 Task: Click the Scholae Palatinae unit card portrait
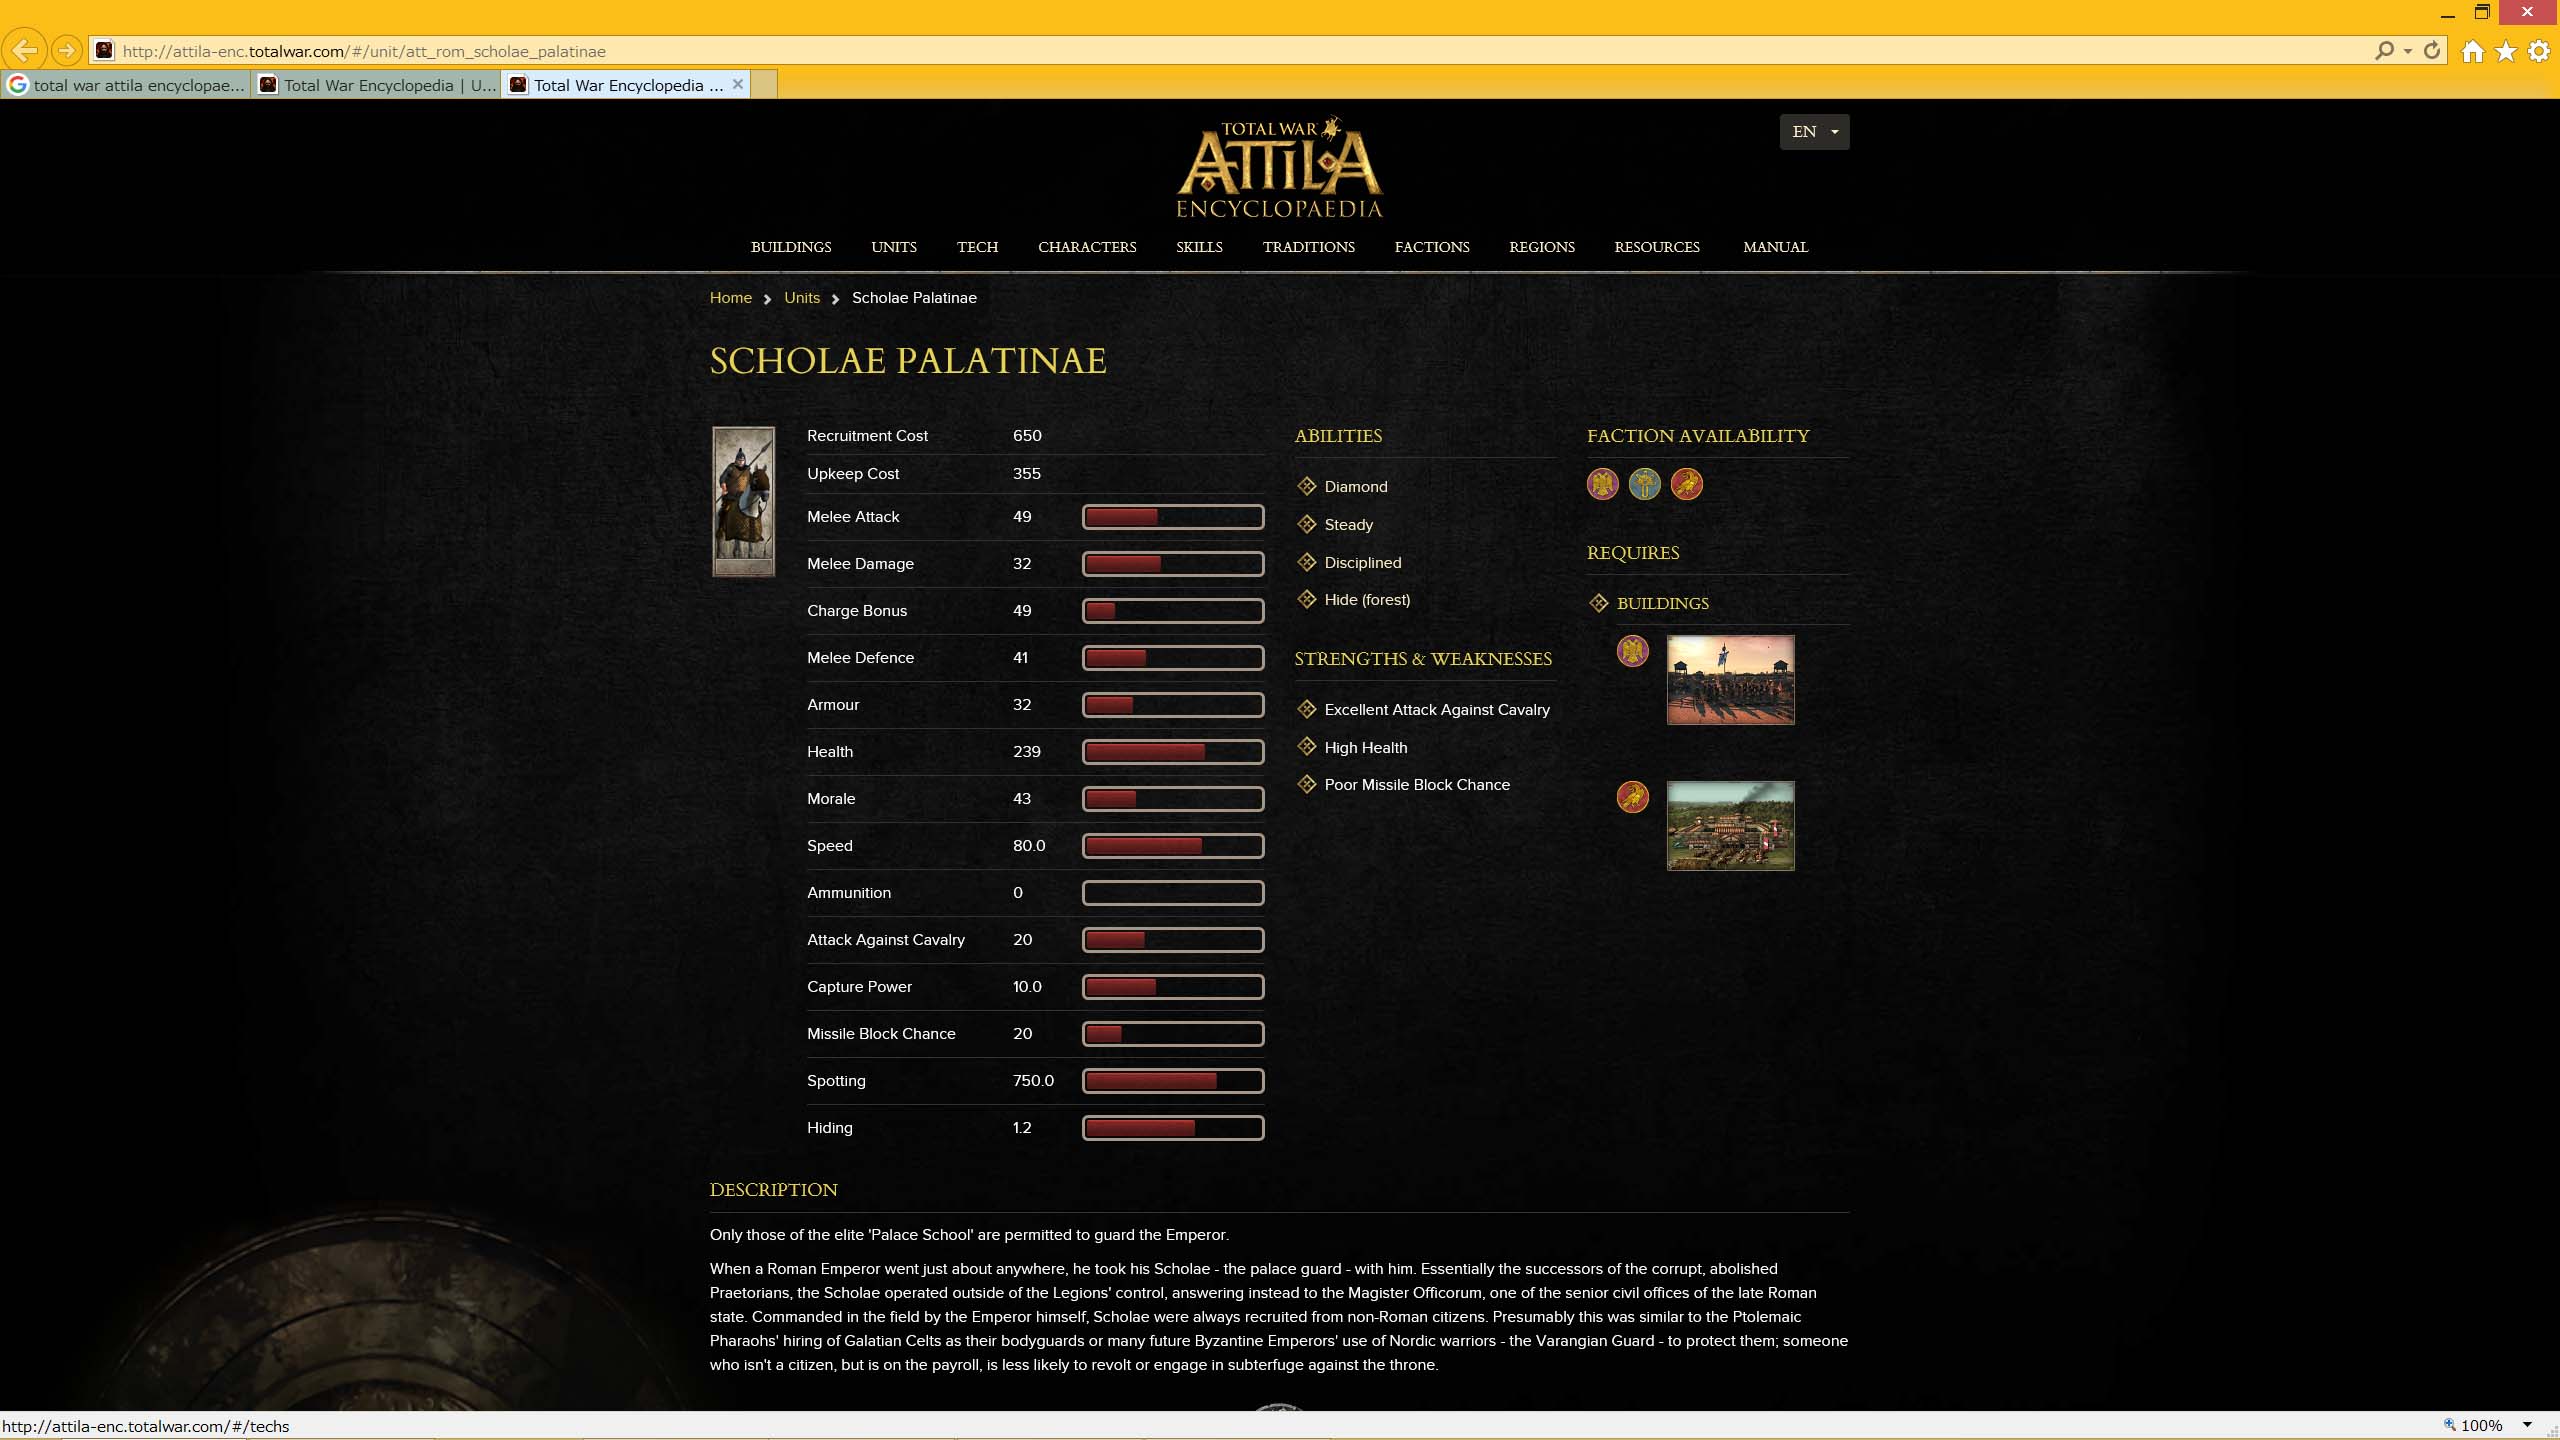coord(743,502)
